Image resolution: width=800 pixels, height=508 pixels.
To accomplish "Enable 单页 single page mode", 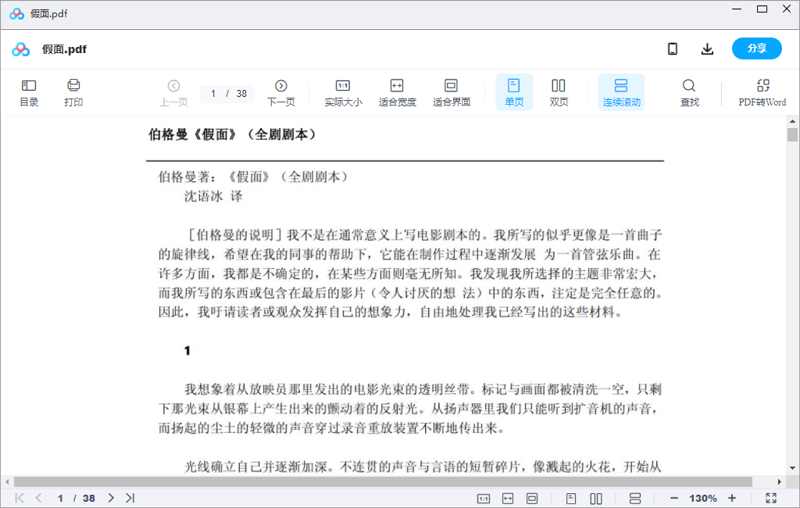I will pyautogui.click(x=514, y=92).
